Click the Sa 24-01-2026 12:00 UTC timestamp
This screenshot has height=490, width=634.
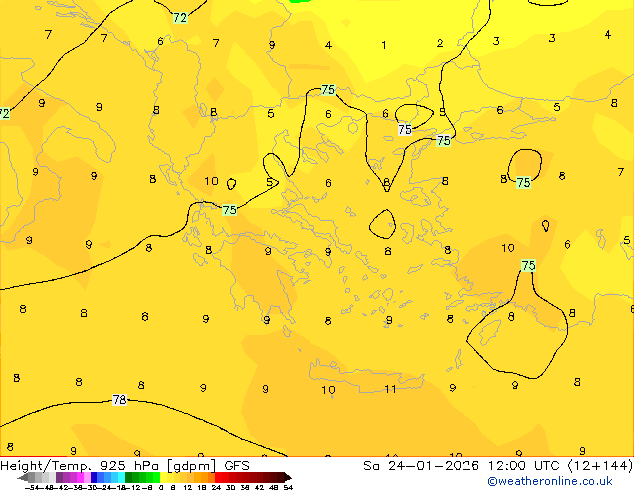pos(498,466)
